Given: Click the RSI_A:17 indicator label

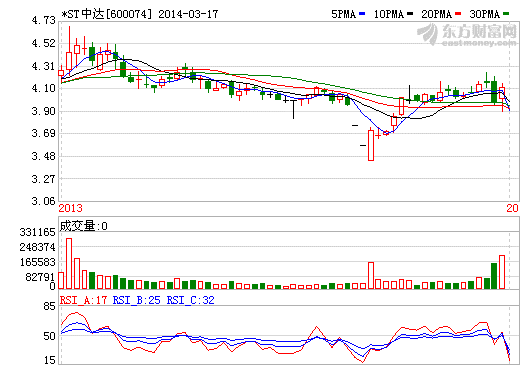Looking at the screenshot, I should [83, 300].
